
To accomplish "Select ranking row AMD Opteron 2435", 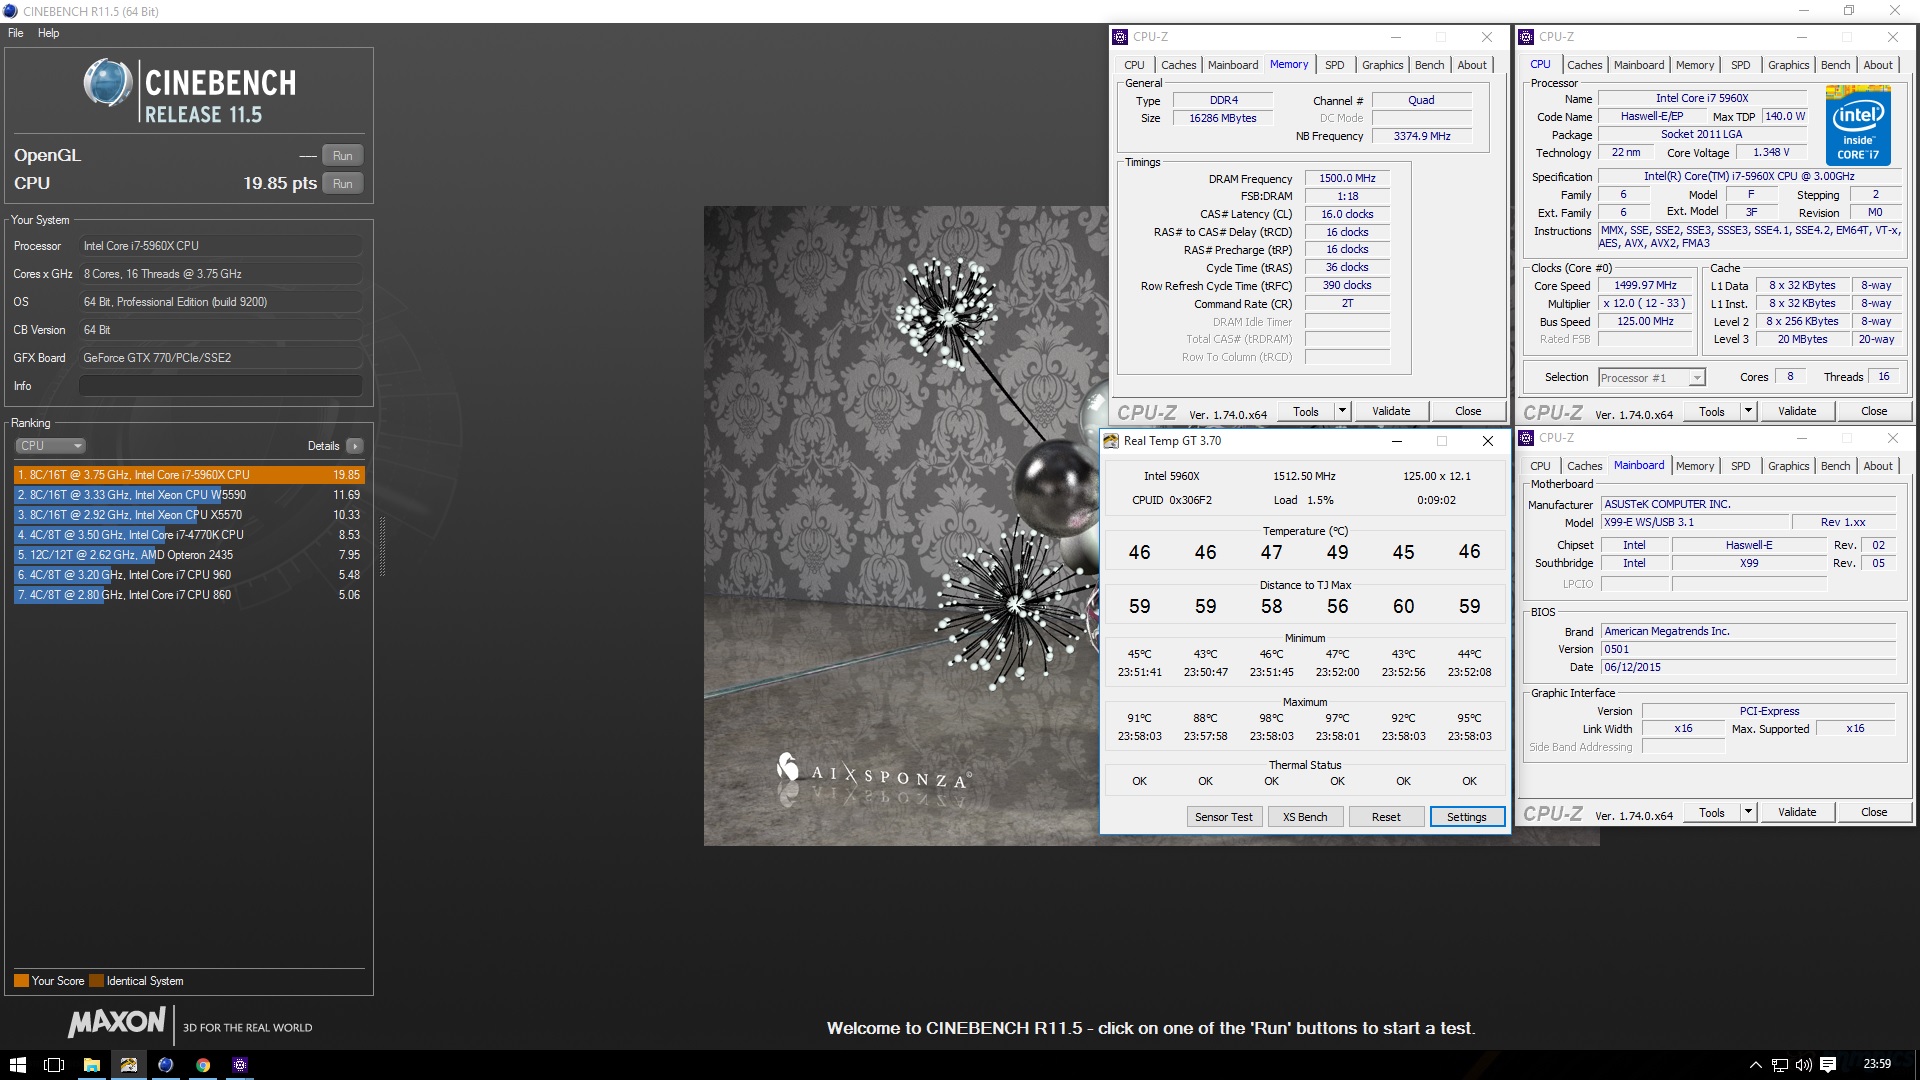I will [189, 555].
